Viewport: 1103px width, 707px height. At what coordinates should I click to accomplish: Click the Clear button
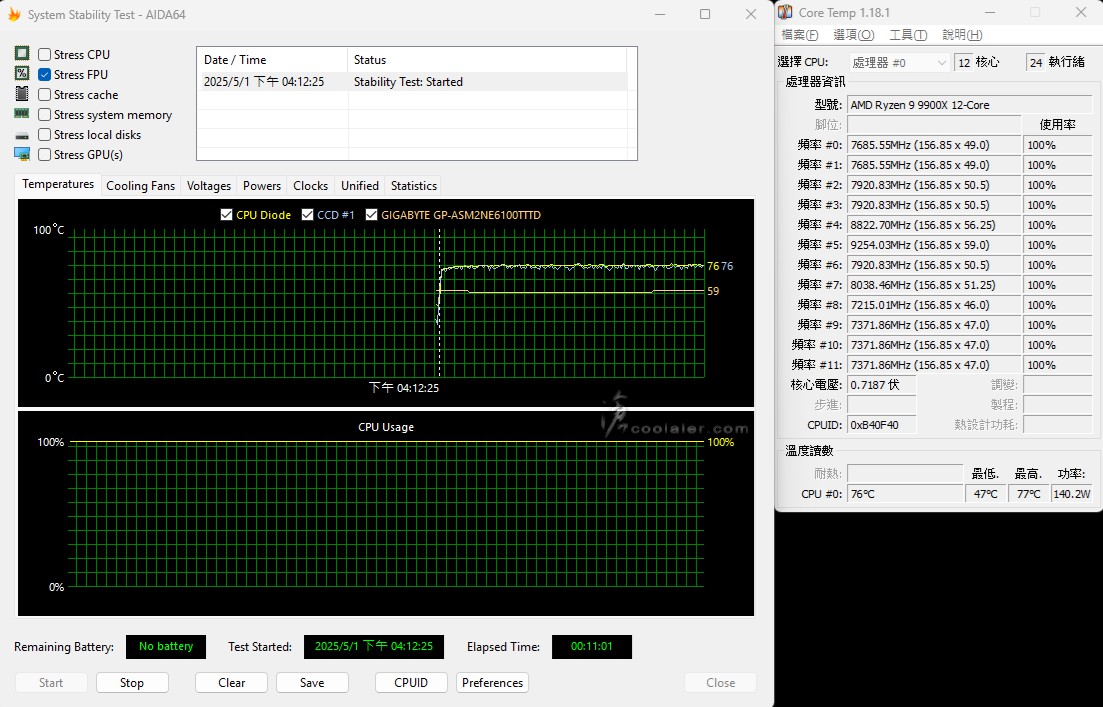point(231,682)
